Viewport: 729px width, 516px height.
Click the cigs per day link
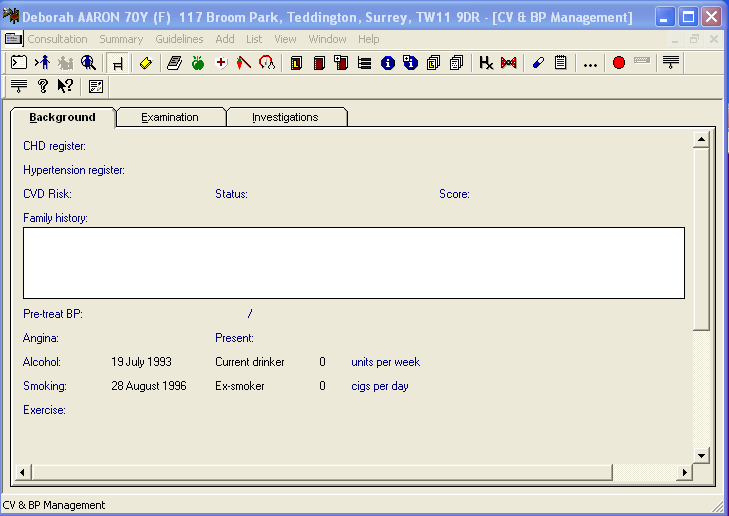tap(379, 386)
